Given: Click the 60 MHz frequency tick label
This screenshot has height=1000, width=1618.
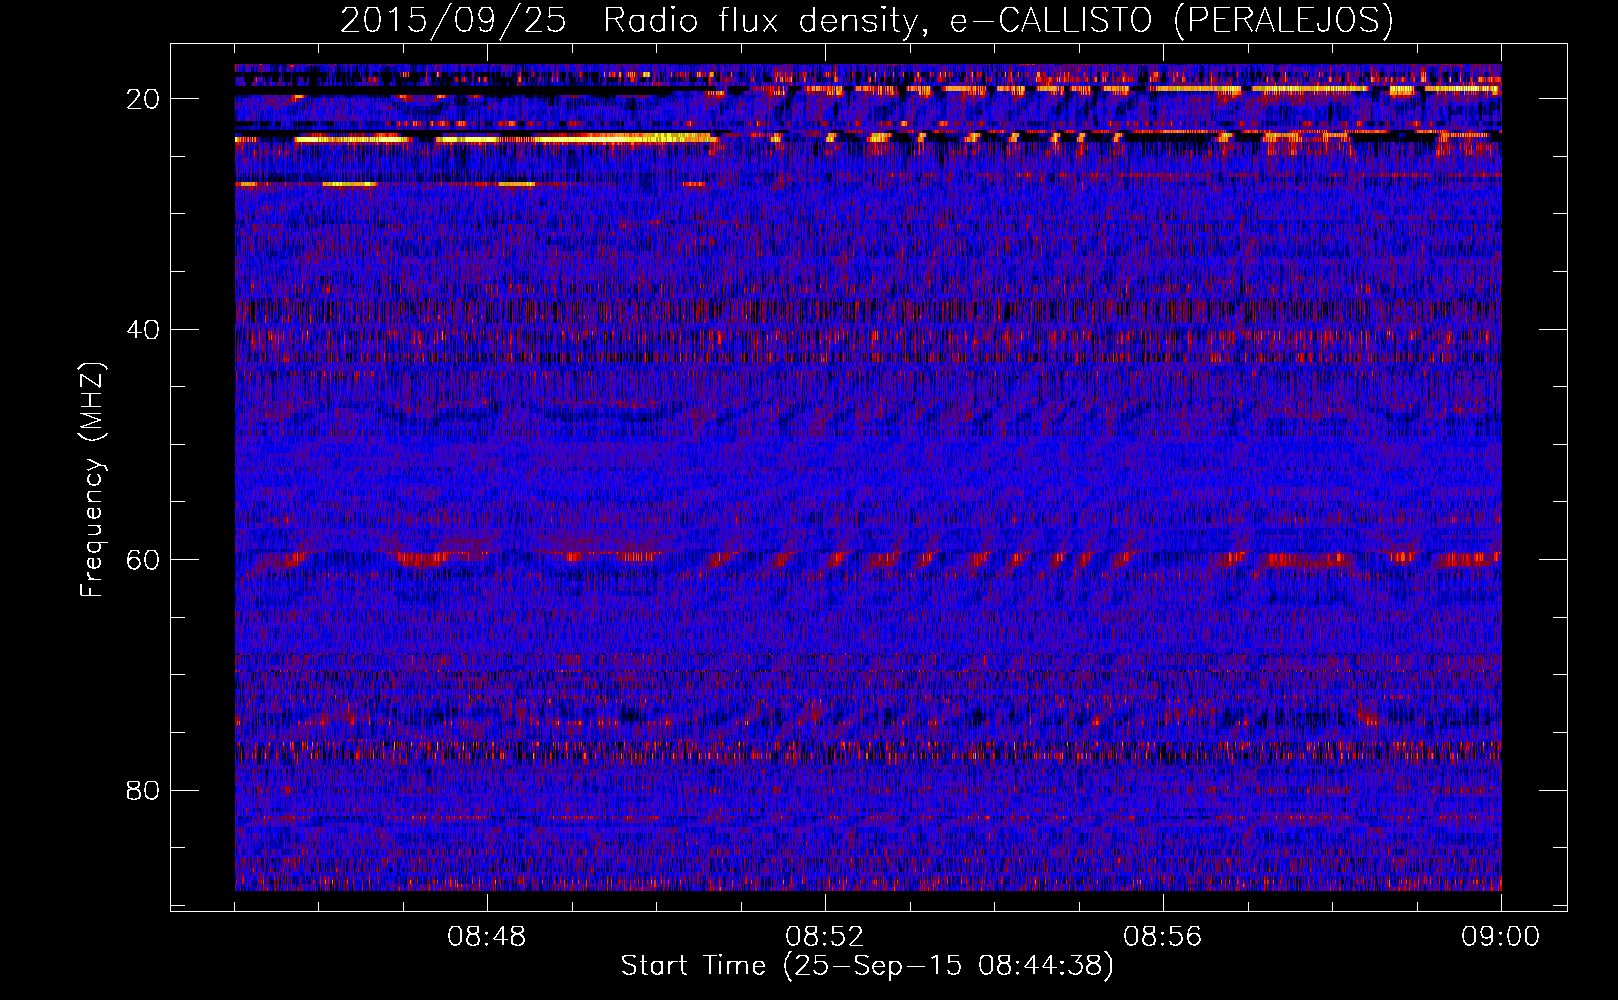Looking at the screenshot, I should (143, 560).
